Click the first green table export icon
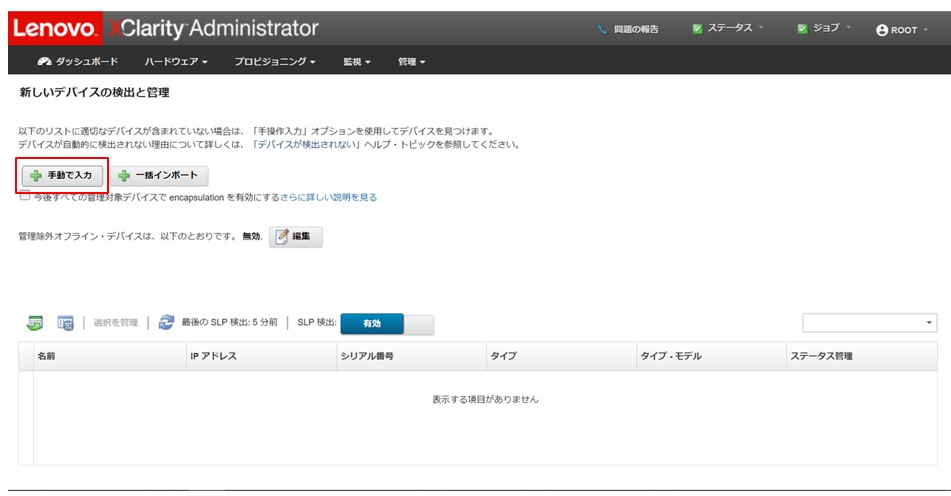This screenshot has width=951, height=496. [35, 323]
